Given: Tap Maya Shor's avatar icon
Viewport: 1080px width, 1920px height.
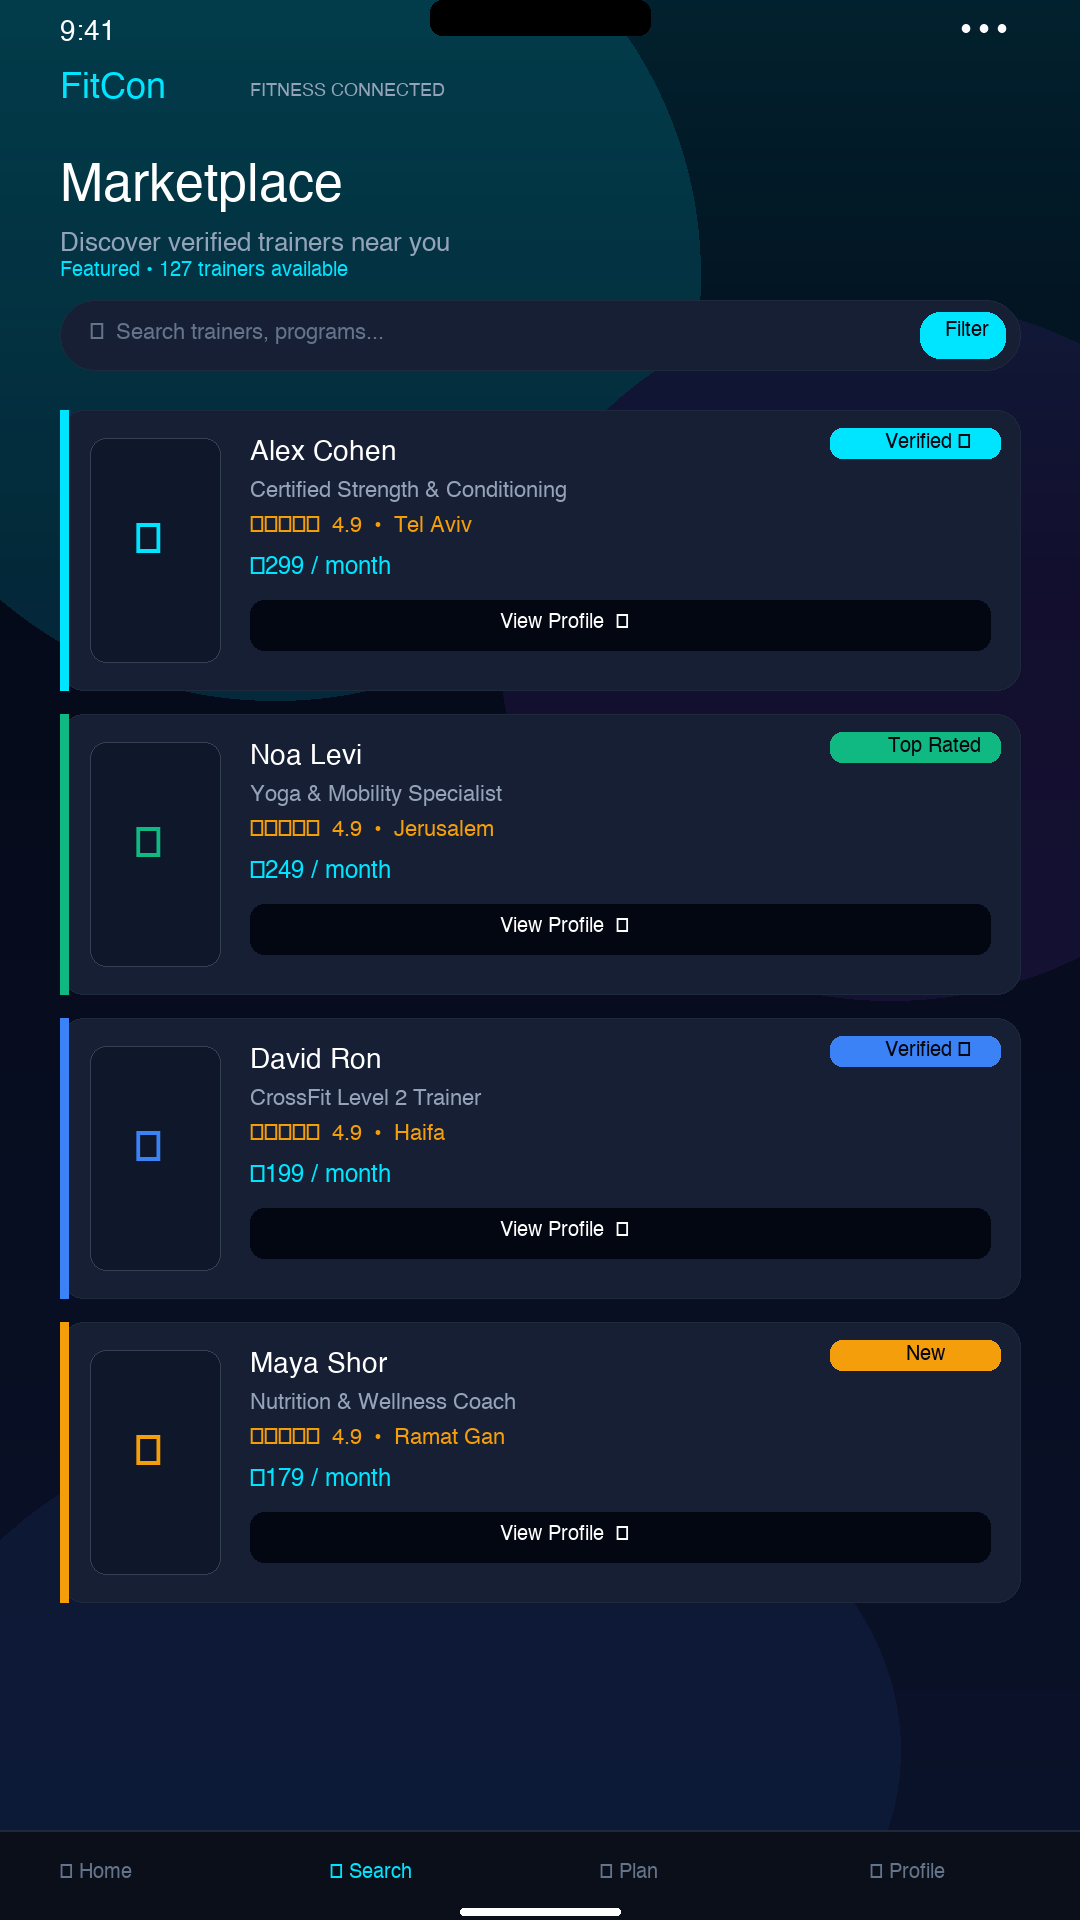Looking at the screenshot, I should (148, 1450).
